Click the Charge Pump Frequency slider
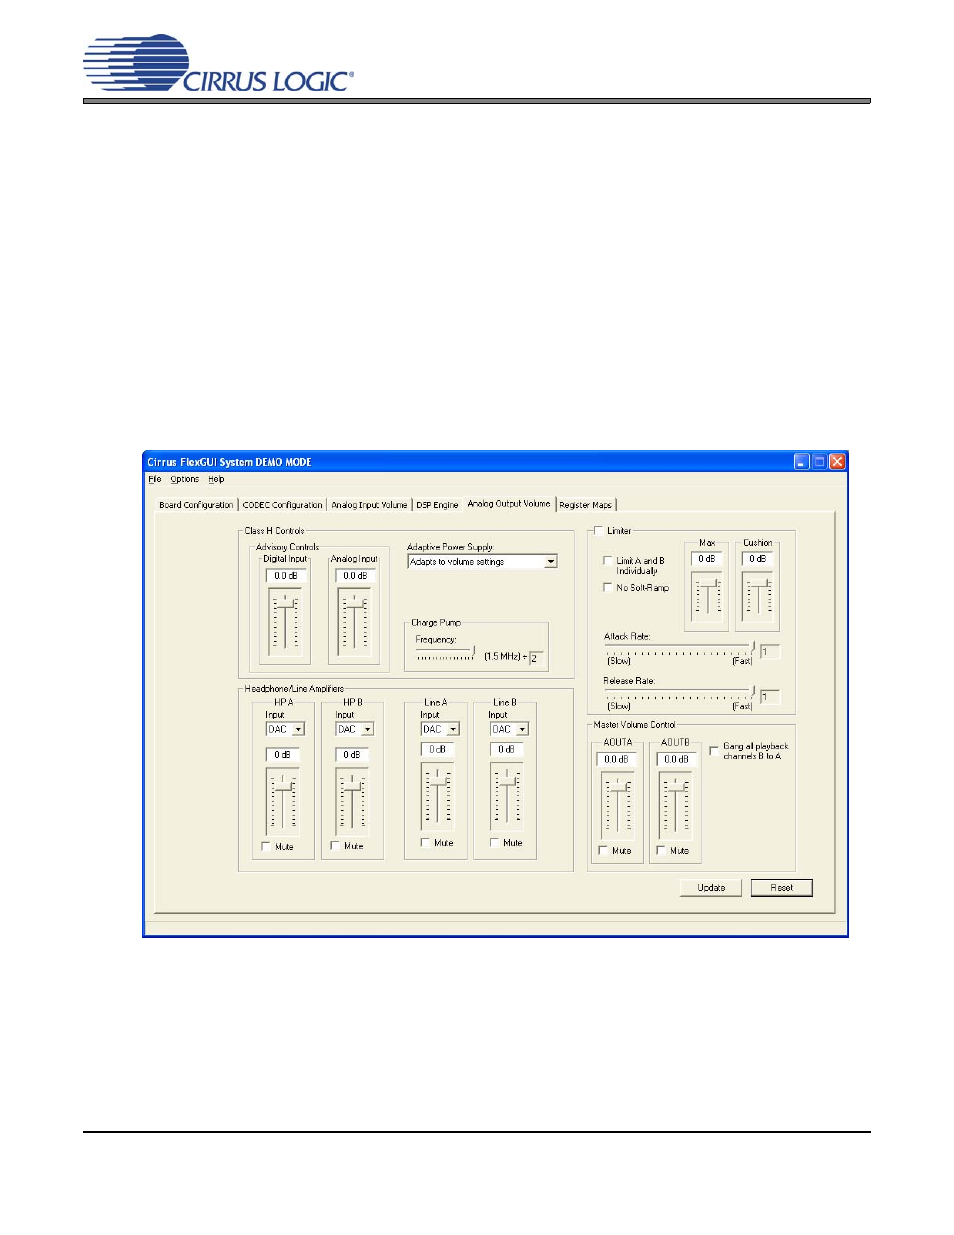 coord(446,653)
